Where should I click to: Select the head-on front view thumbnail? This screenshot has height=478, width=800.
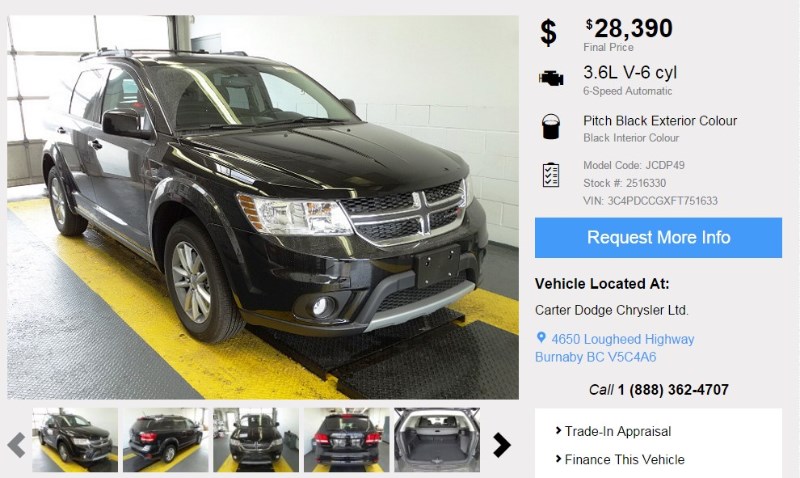(256, 440)
